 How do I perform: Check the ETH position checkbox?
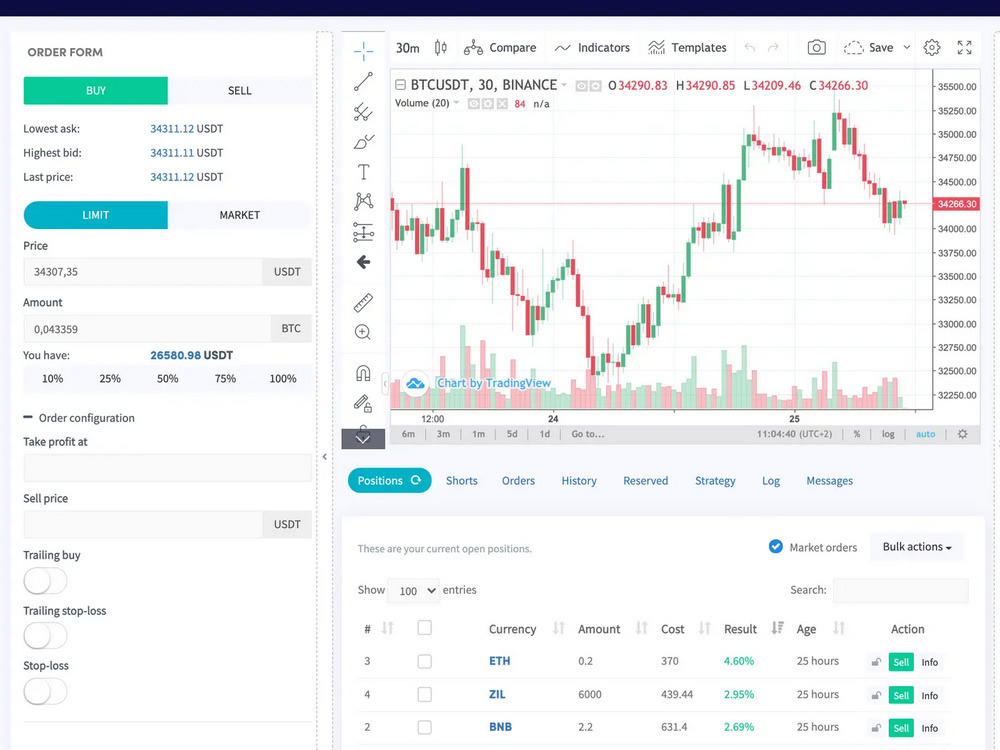[x=424, y=661]
